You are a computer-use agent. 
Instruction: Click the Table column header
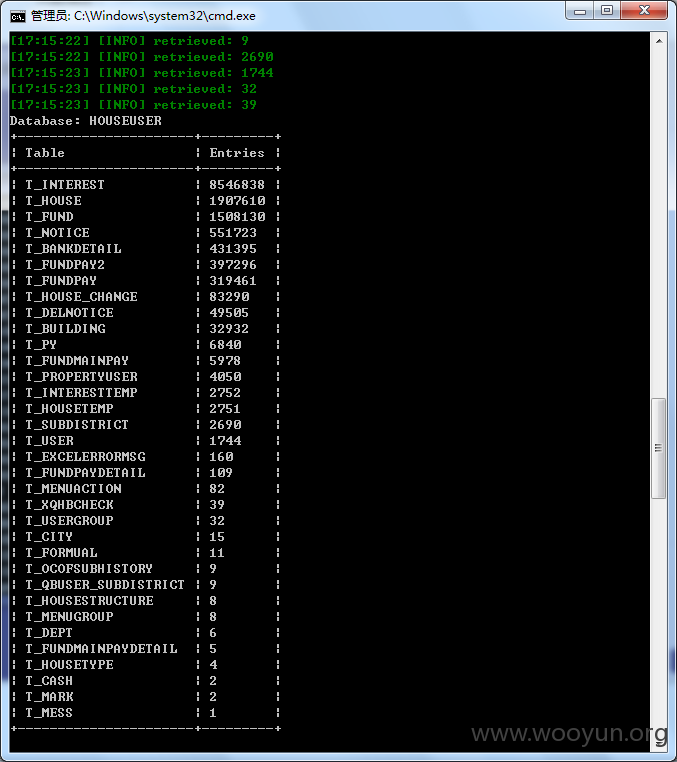tap(45, 153)
